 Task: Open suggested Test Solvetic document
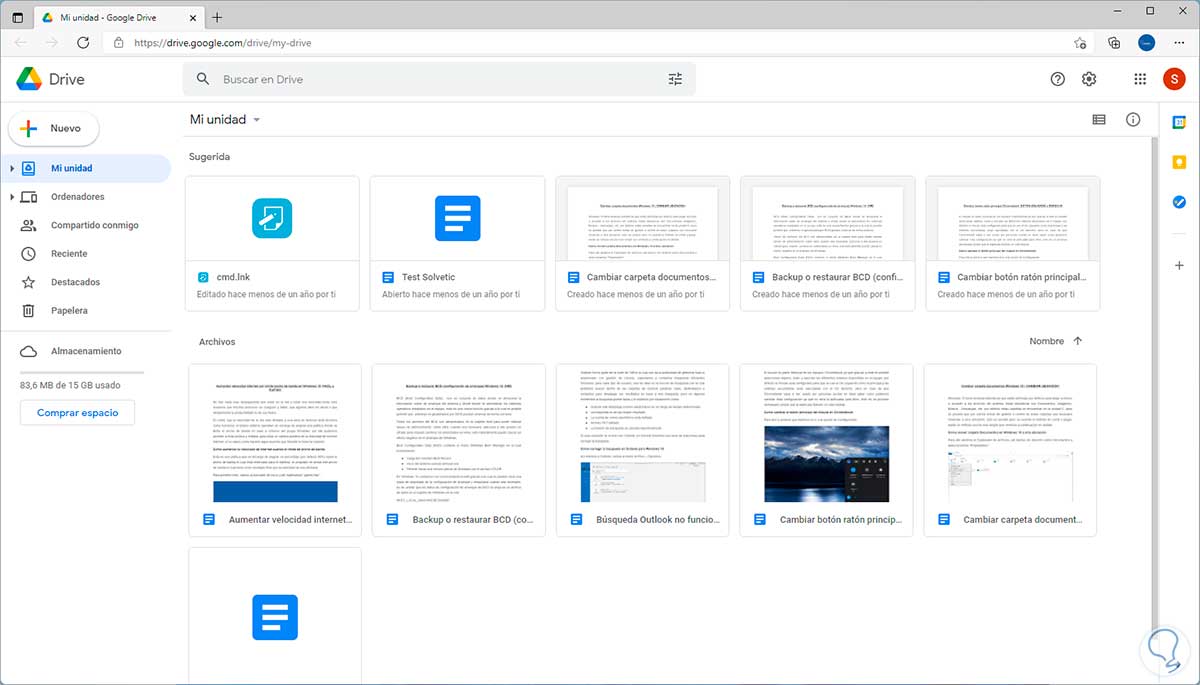pos(457,243)
